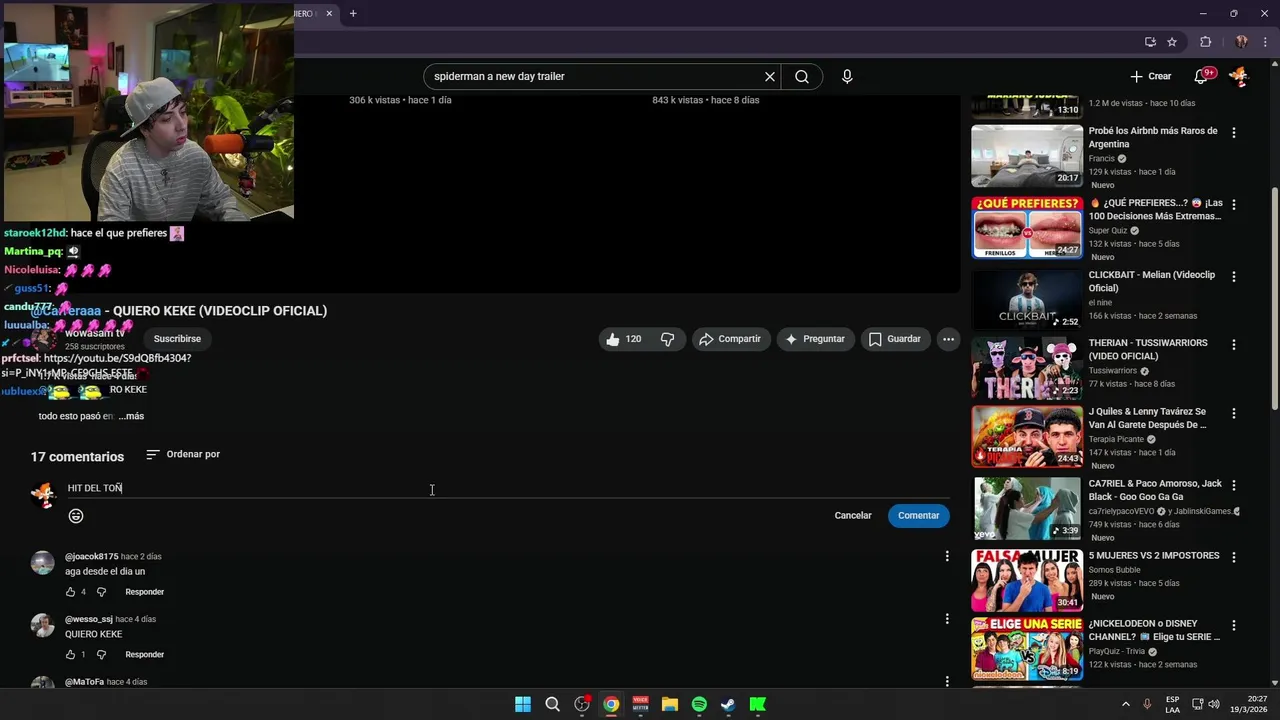Image resolution: width=1280 pixels, height=720 pixels.
Task: Show hidden system tray icons
Action: (x=1125, y=704)
